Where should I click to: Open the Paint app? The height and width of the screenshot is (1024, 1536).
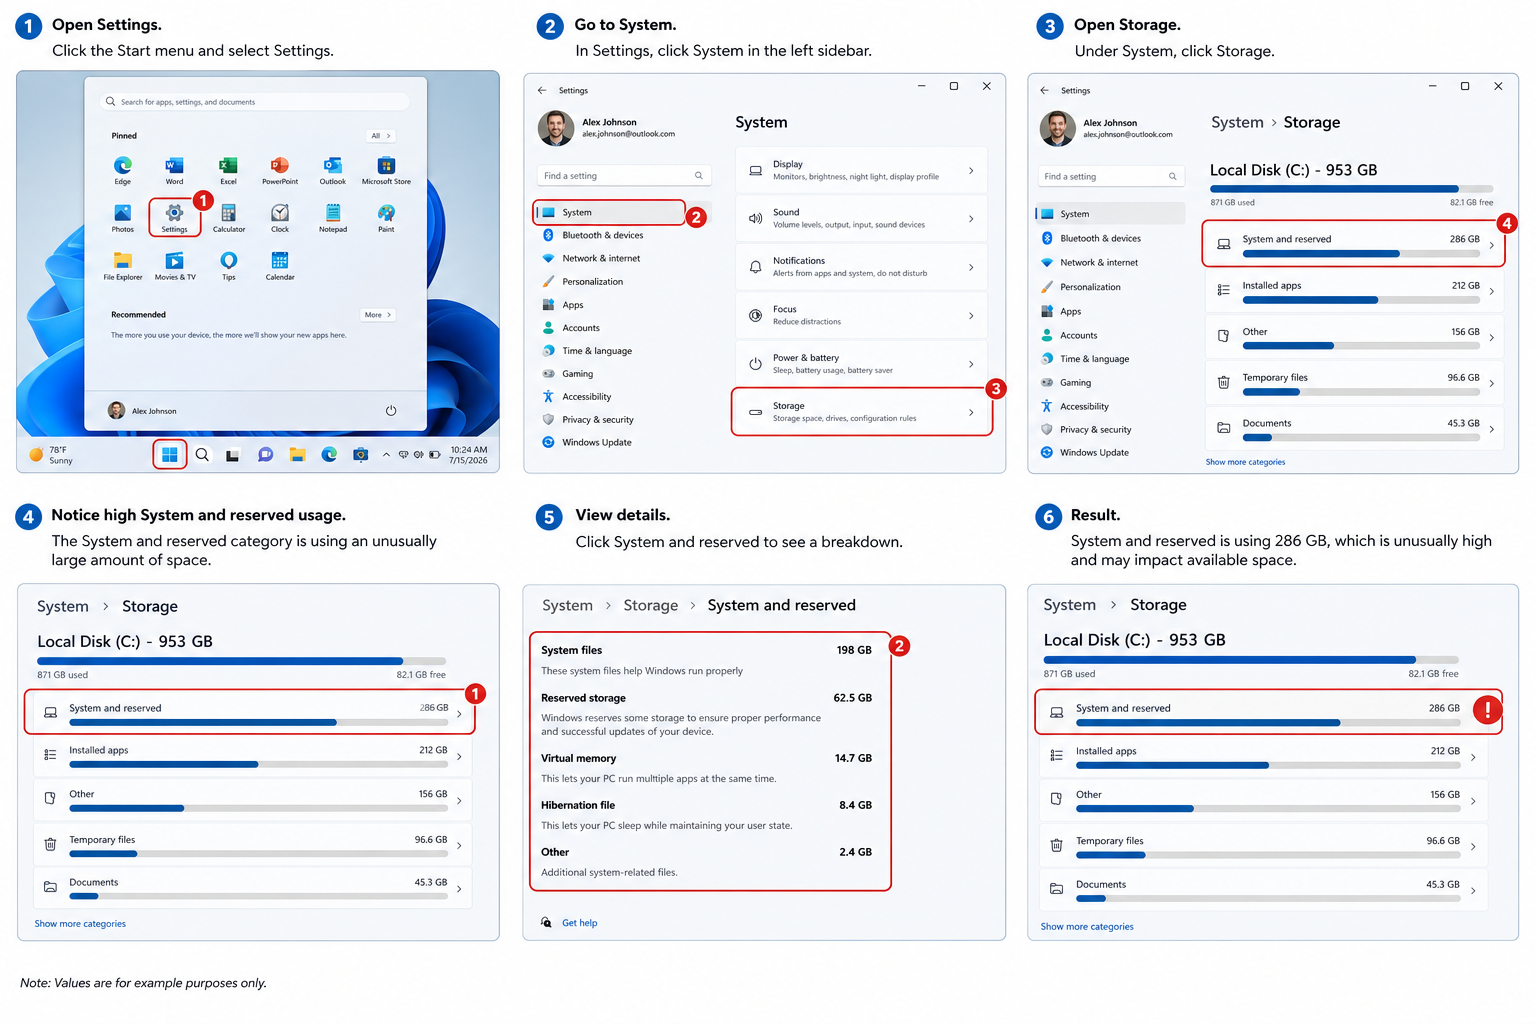click(386, 217)
